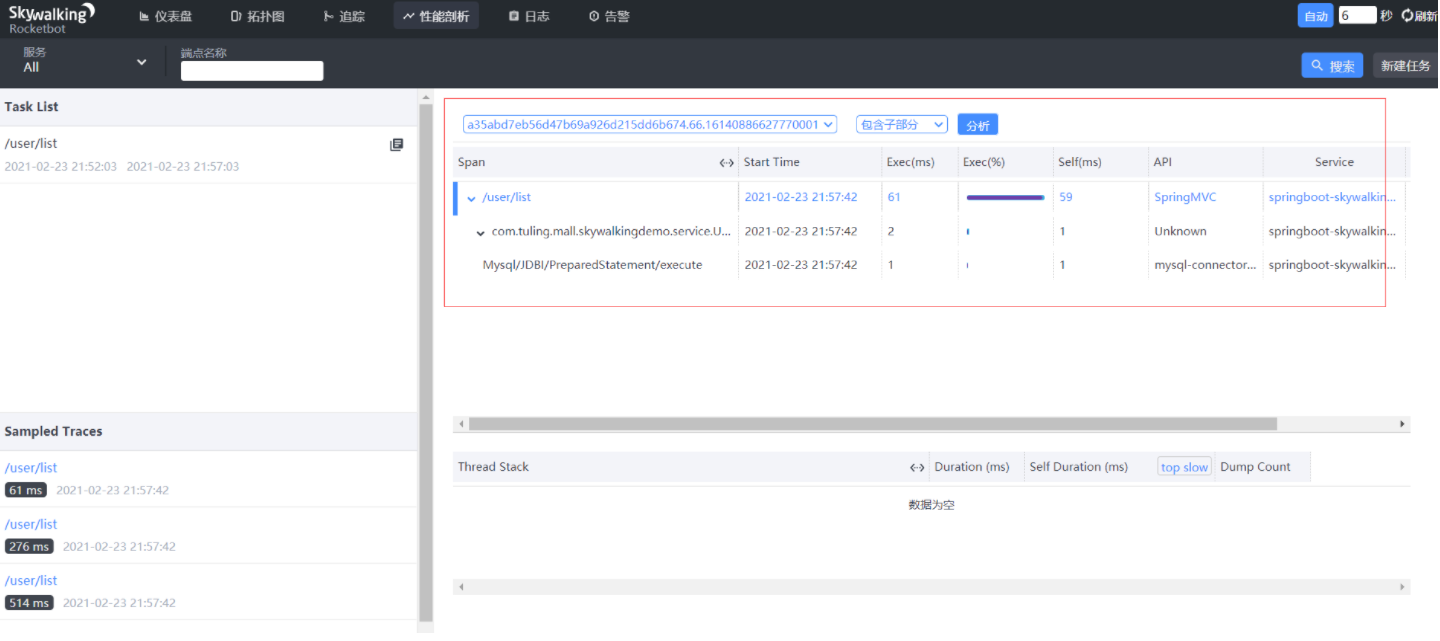1440x641 pixels.
Task: Click the top slow sort toggle
Action: point(1184,467)
